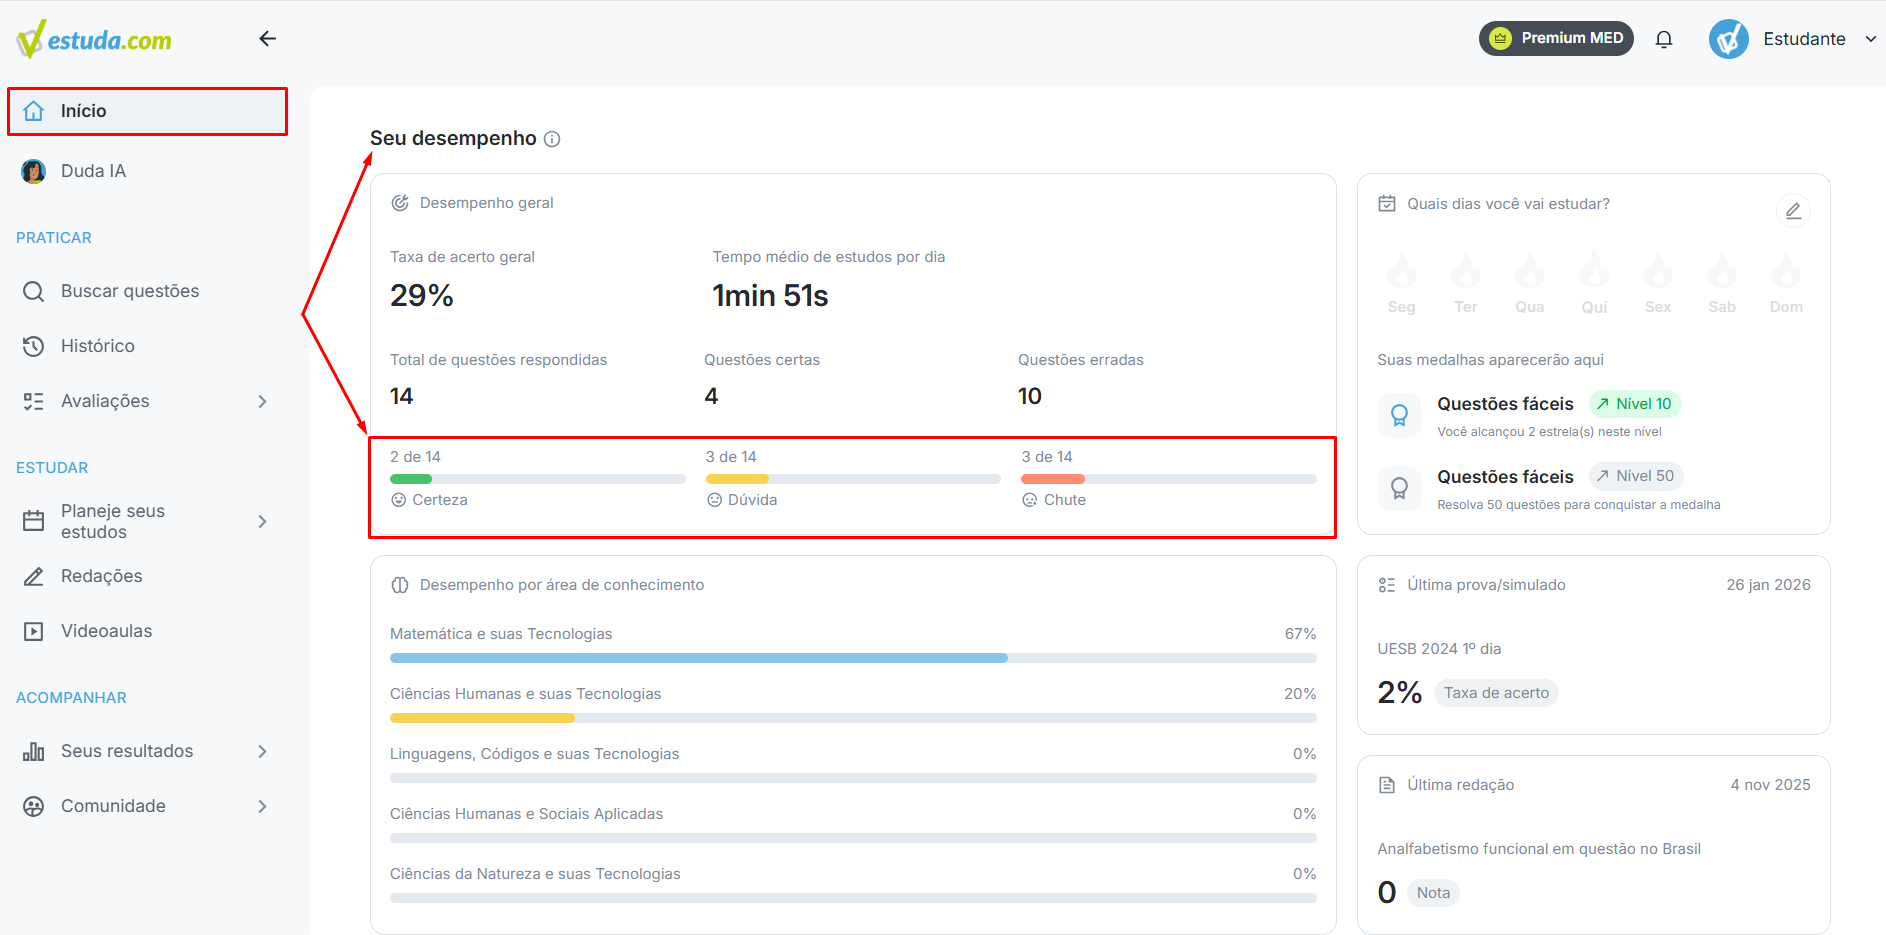Open the Estudante account dropdown arrow
The height and width of the screenshot is (935, 1886).
pos(1871,39)
